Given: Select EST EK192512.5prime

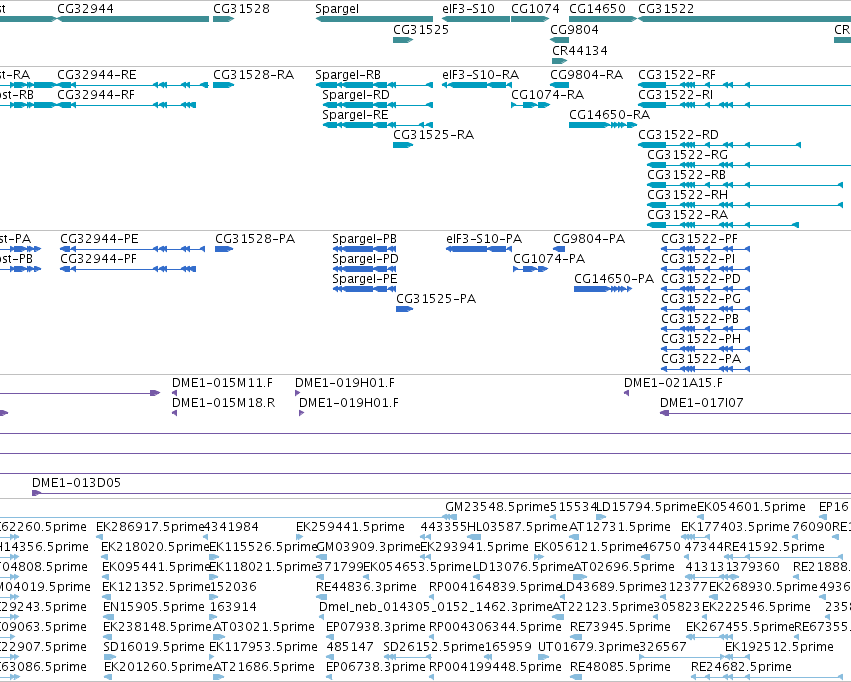Looking at the screenshot, I should click(x=779, y=646).
